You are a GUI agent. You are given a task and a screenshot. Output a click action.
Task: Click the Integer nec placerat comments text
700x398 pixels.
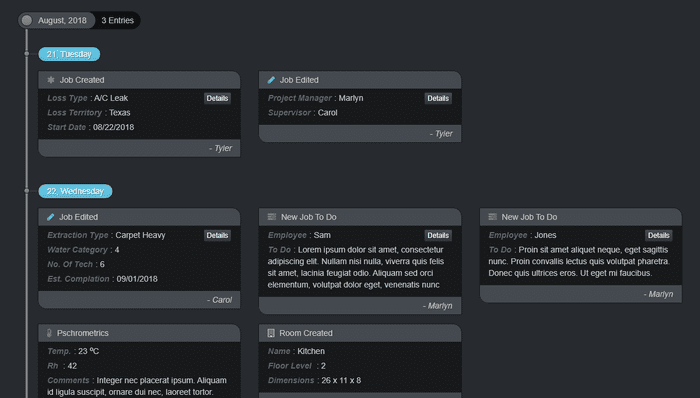tap(137, 386)
